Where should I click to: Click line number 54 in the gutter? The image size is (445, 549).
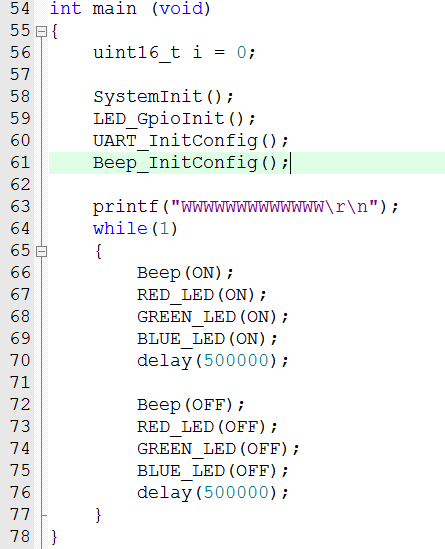click(20, 8)
